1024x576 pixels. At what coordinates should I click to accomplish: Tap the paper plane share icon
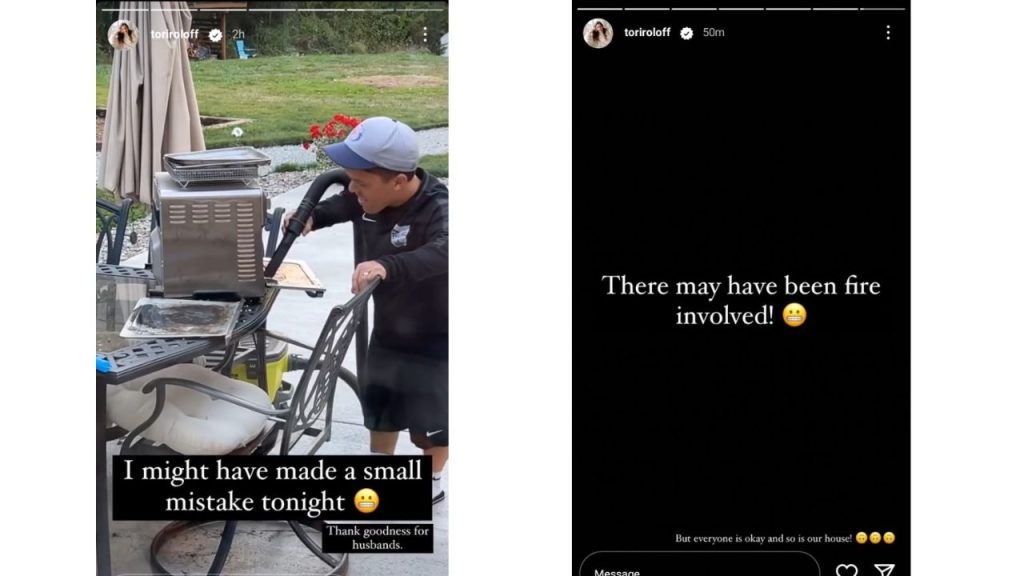[x=884, y=570]
